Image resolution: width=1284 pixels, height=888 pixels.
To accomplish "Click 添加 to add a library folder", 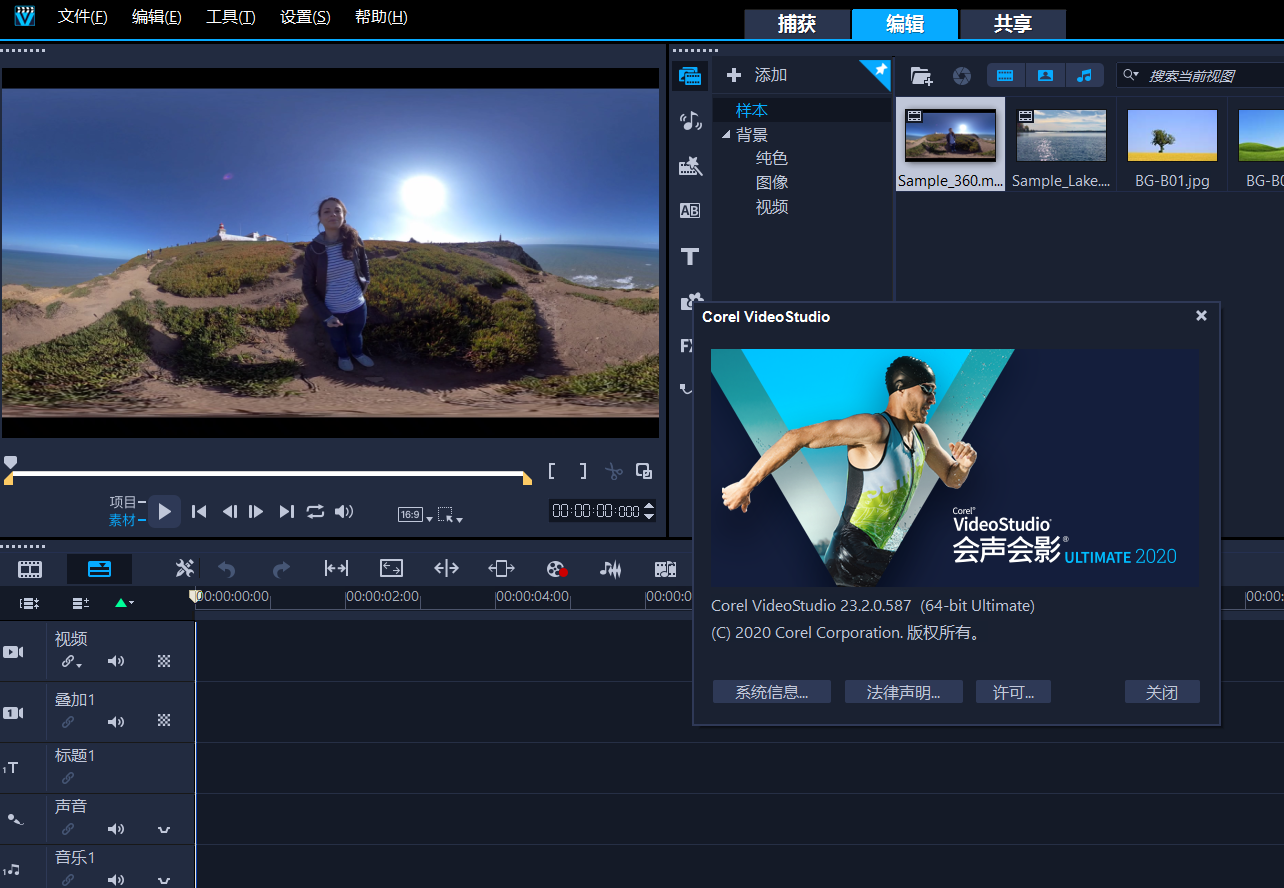I will coord(758,75).
